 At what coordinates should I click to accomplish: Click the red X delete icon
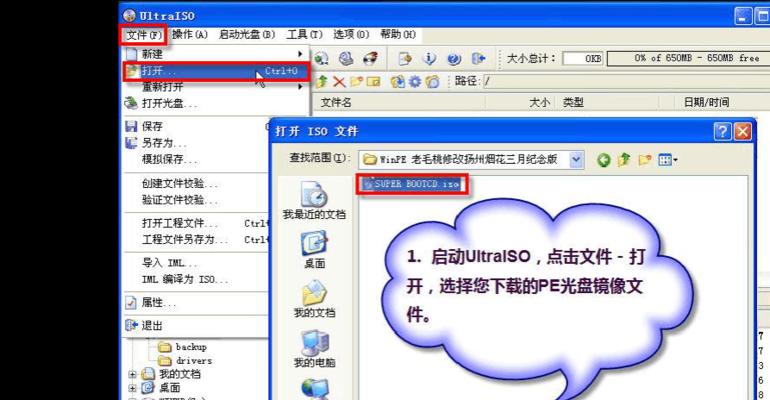(339, 81)
